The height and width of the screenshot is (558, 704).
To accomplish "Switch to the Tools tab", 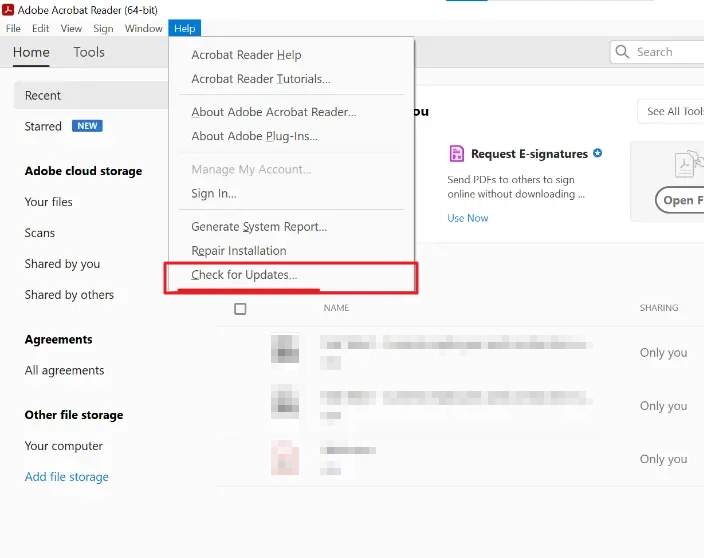I will click(89, 52).
